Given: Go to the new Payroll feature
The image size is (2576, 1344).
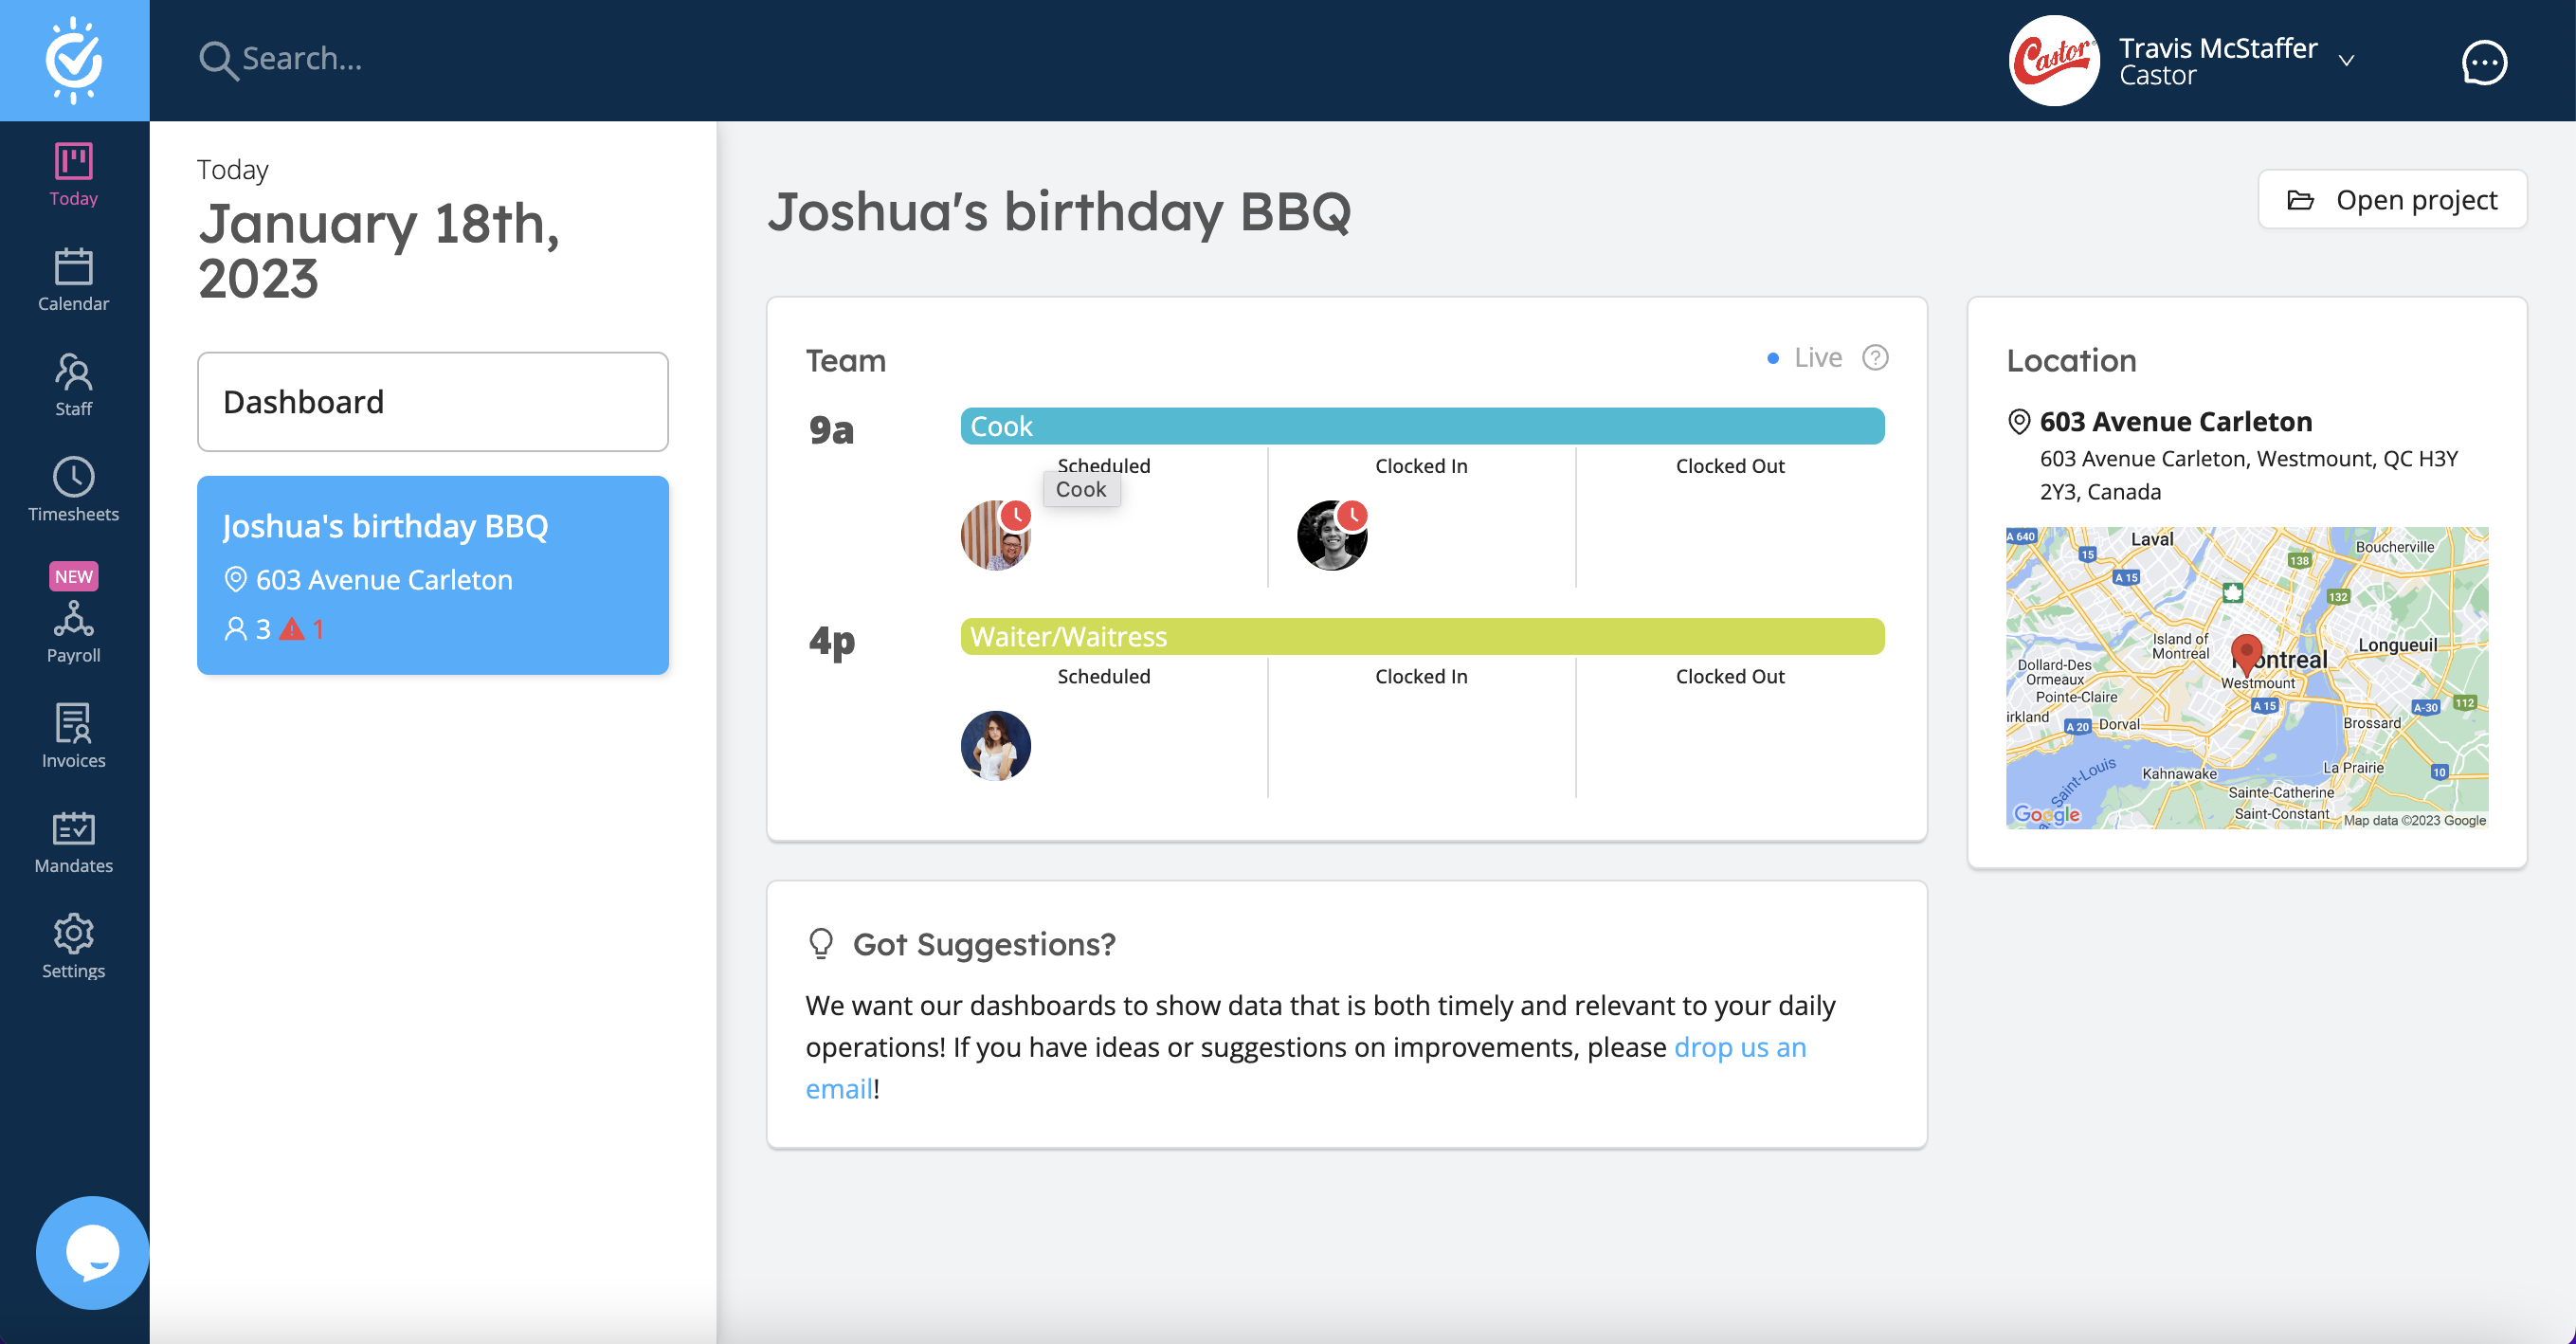Looking at the screenshot, I should click(73, 630).
